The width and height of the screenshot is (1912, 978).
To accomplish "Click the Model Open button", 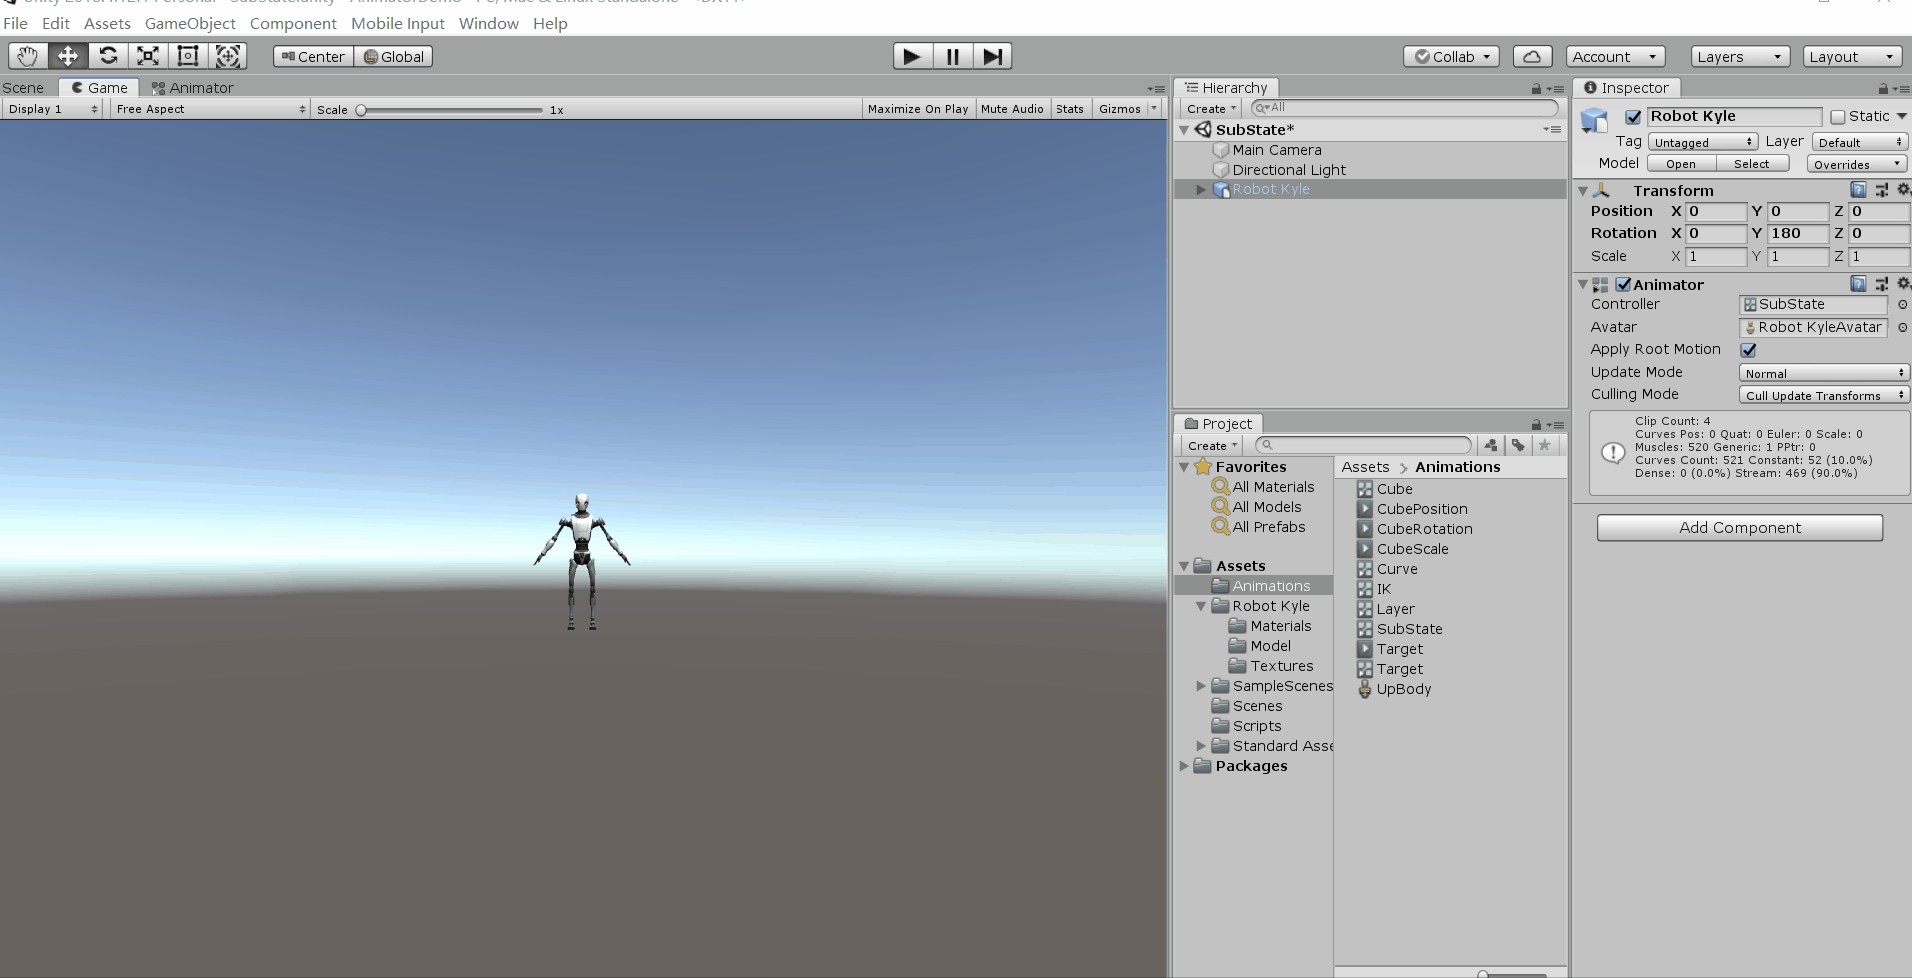I will coord(1680,164).
